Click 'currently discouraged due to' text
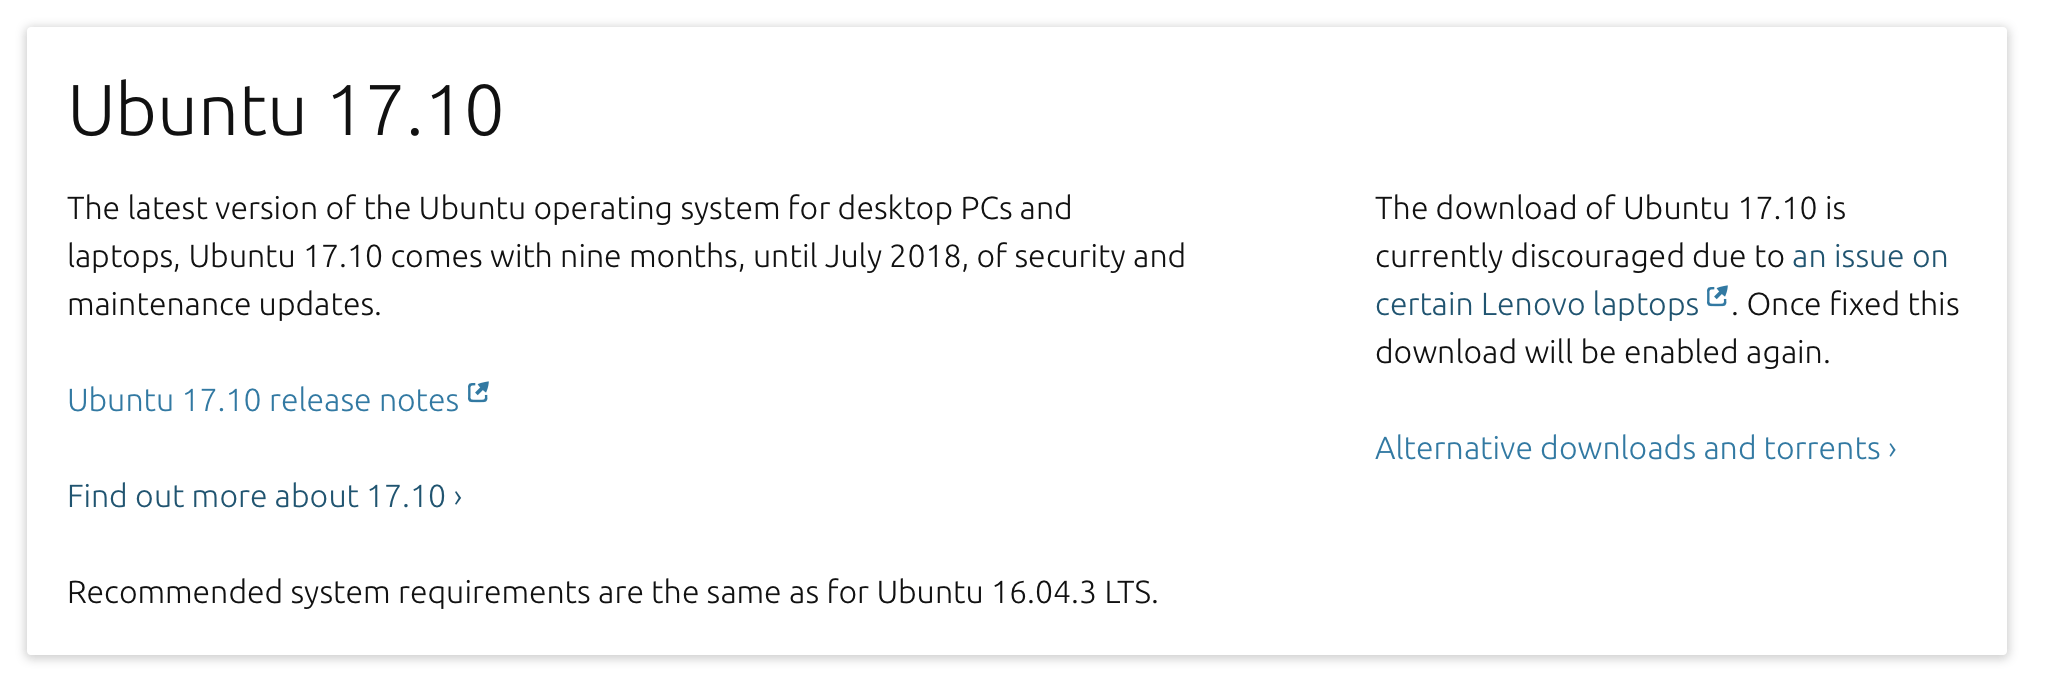Viewport: 2046px width, 696px height. (x=1579, y=256)
